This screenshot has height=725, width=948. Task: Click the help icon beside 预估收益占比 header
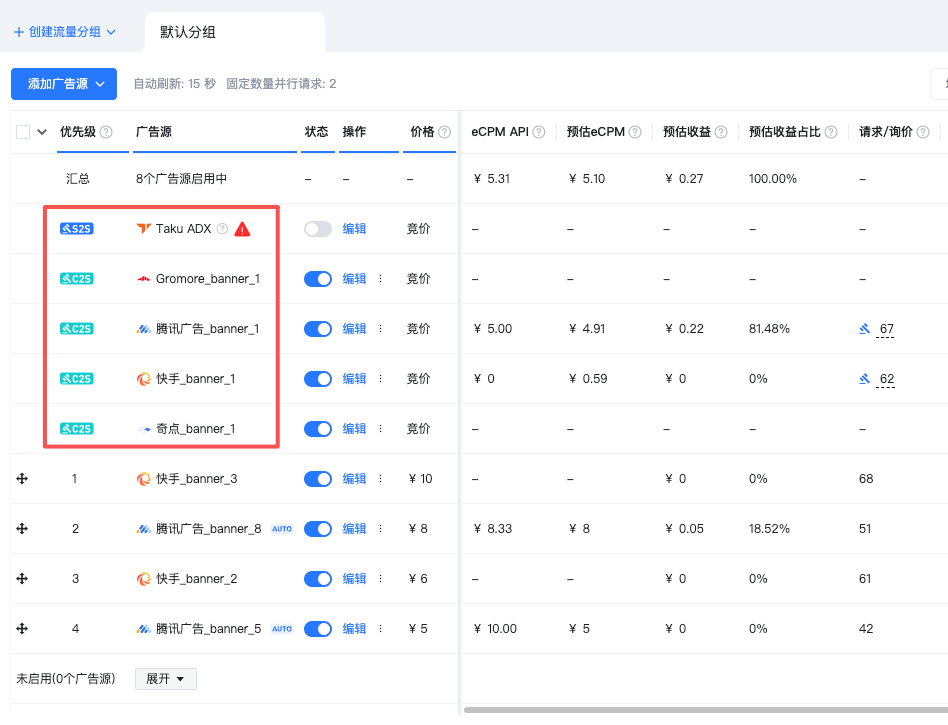(x=831, y=132)
